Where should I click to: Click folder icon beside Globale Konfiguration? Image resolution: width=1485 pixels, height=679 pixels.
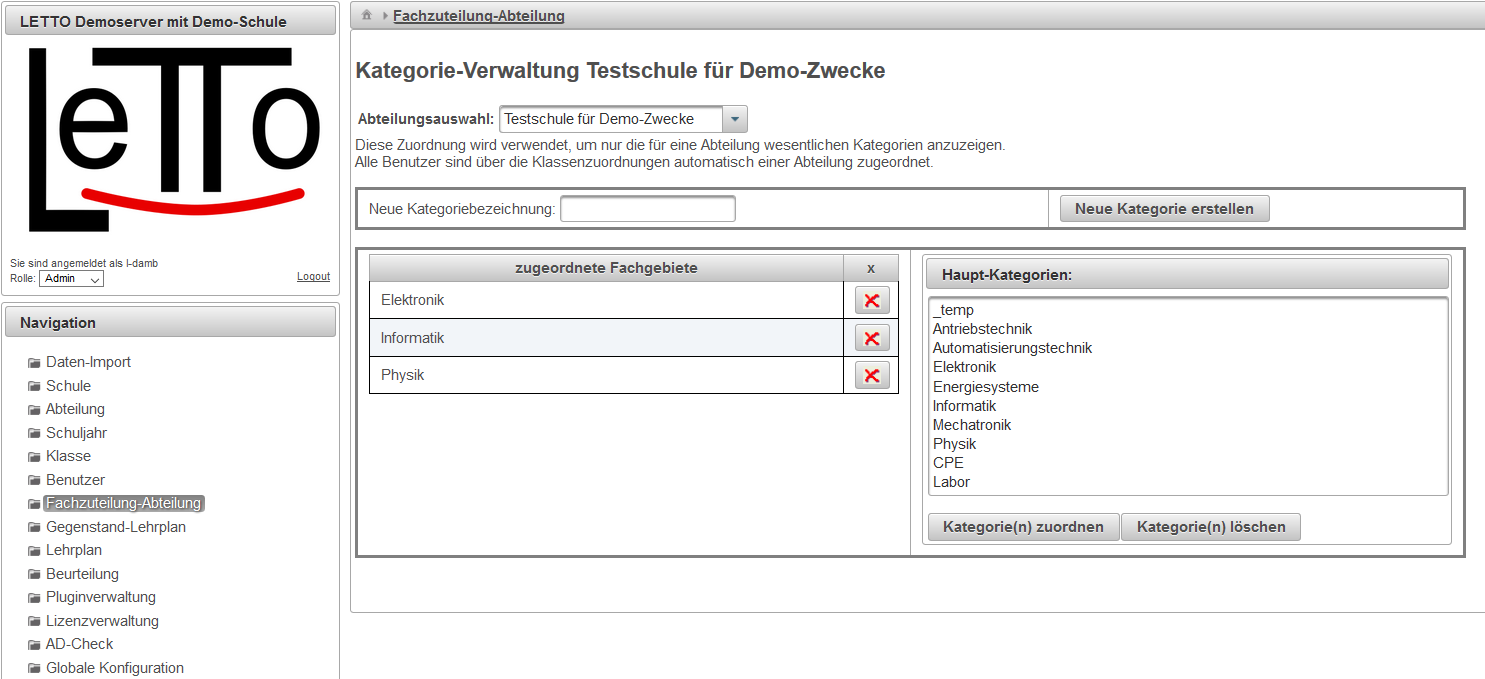(x=34, y=669)
